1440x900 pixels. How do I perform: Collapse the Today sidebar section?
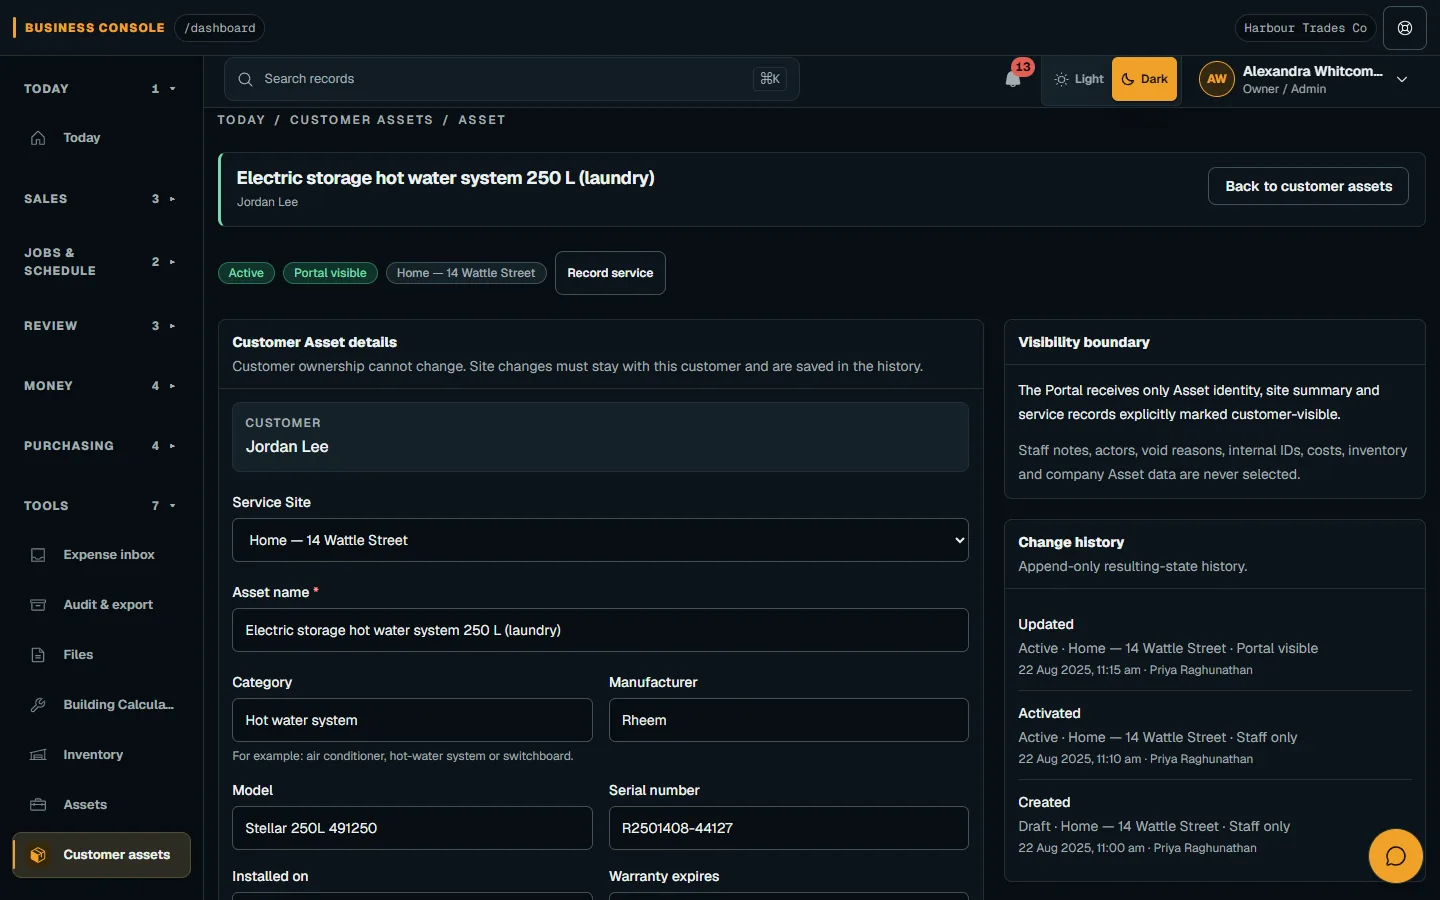tap(100, 89)
